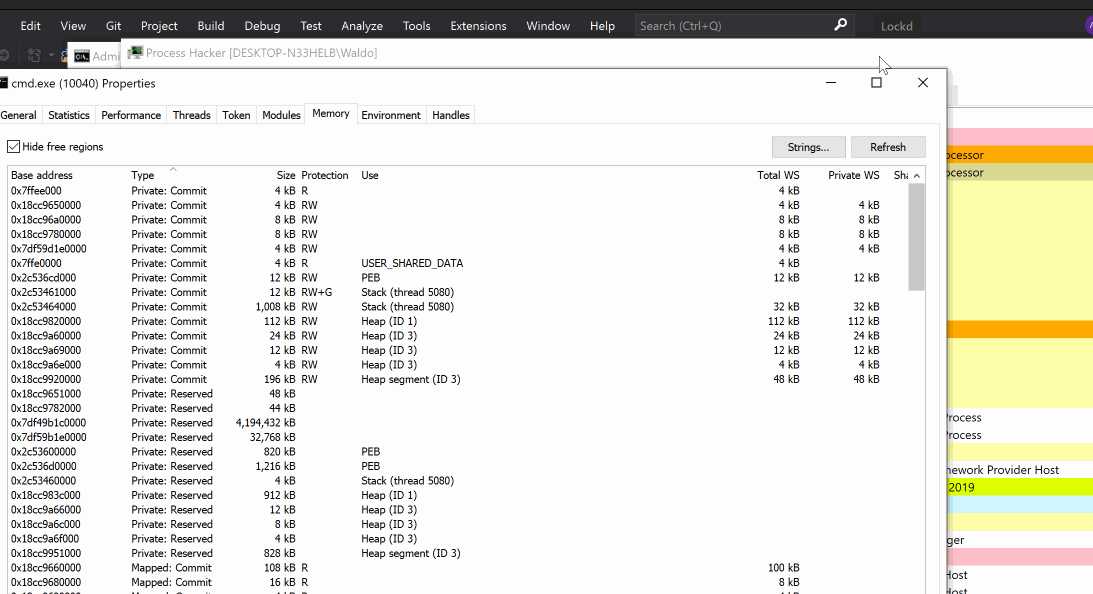The height and width of the screenshot is (594, 1093).
Task: Open the Git menu
Action: [x=114, y=26]
